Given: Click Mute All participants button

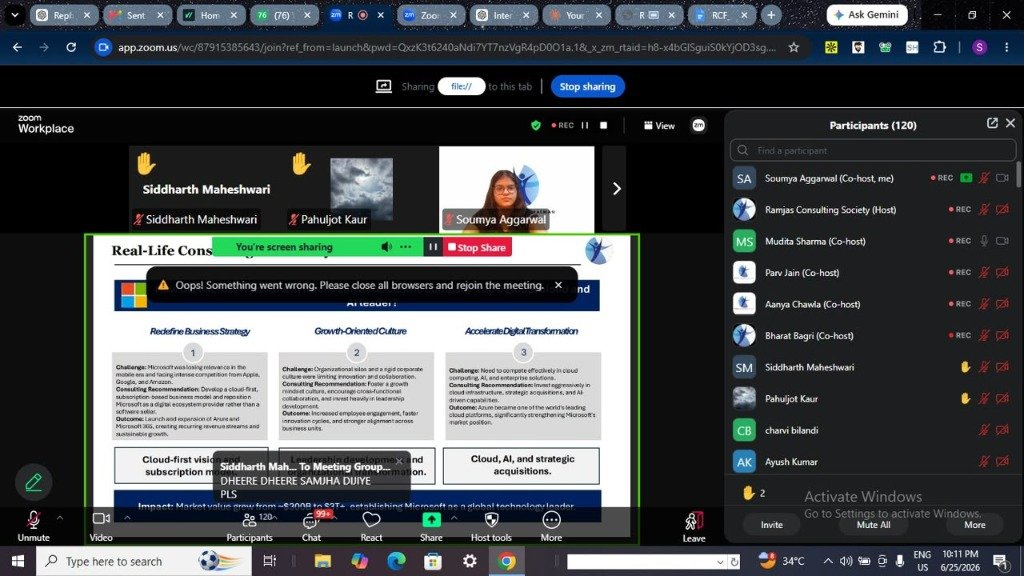Looking at the screenshot, I should (873, 524).
